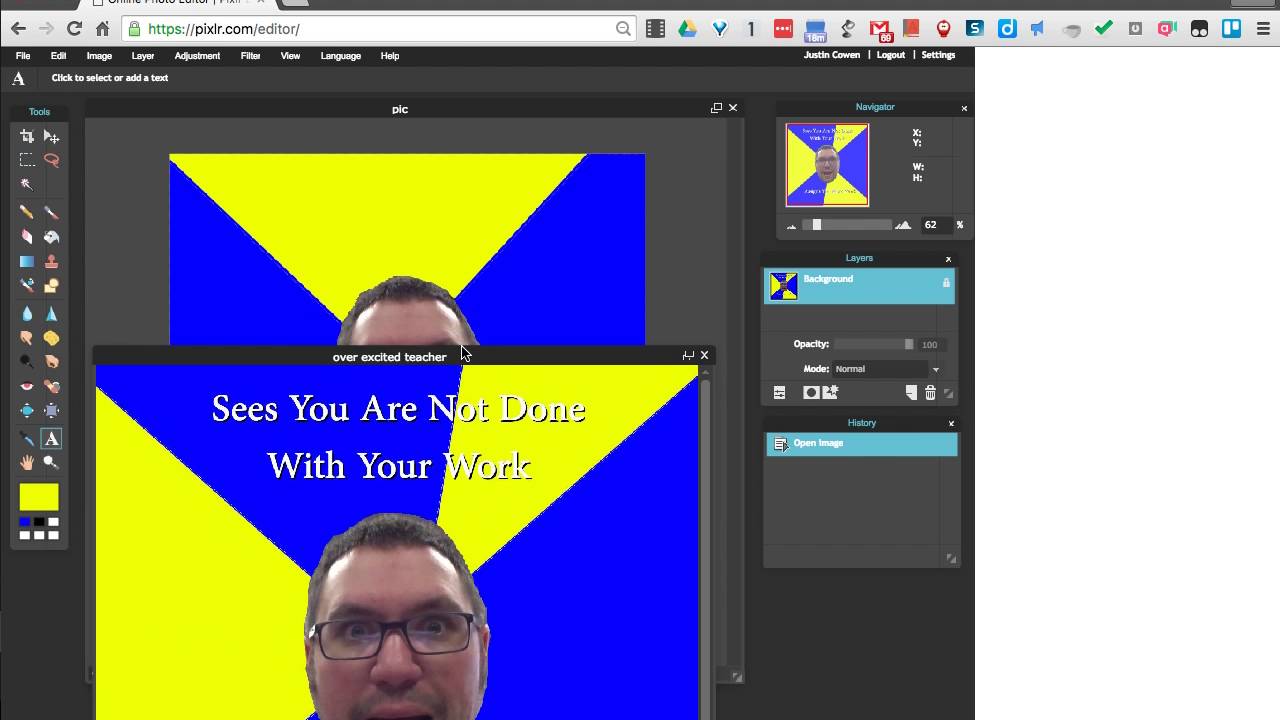The height and width of the screenshot is (720, 1280).
Task: Select the Paint Bucket tool
Action: click(51, 237)
